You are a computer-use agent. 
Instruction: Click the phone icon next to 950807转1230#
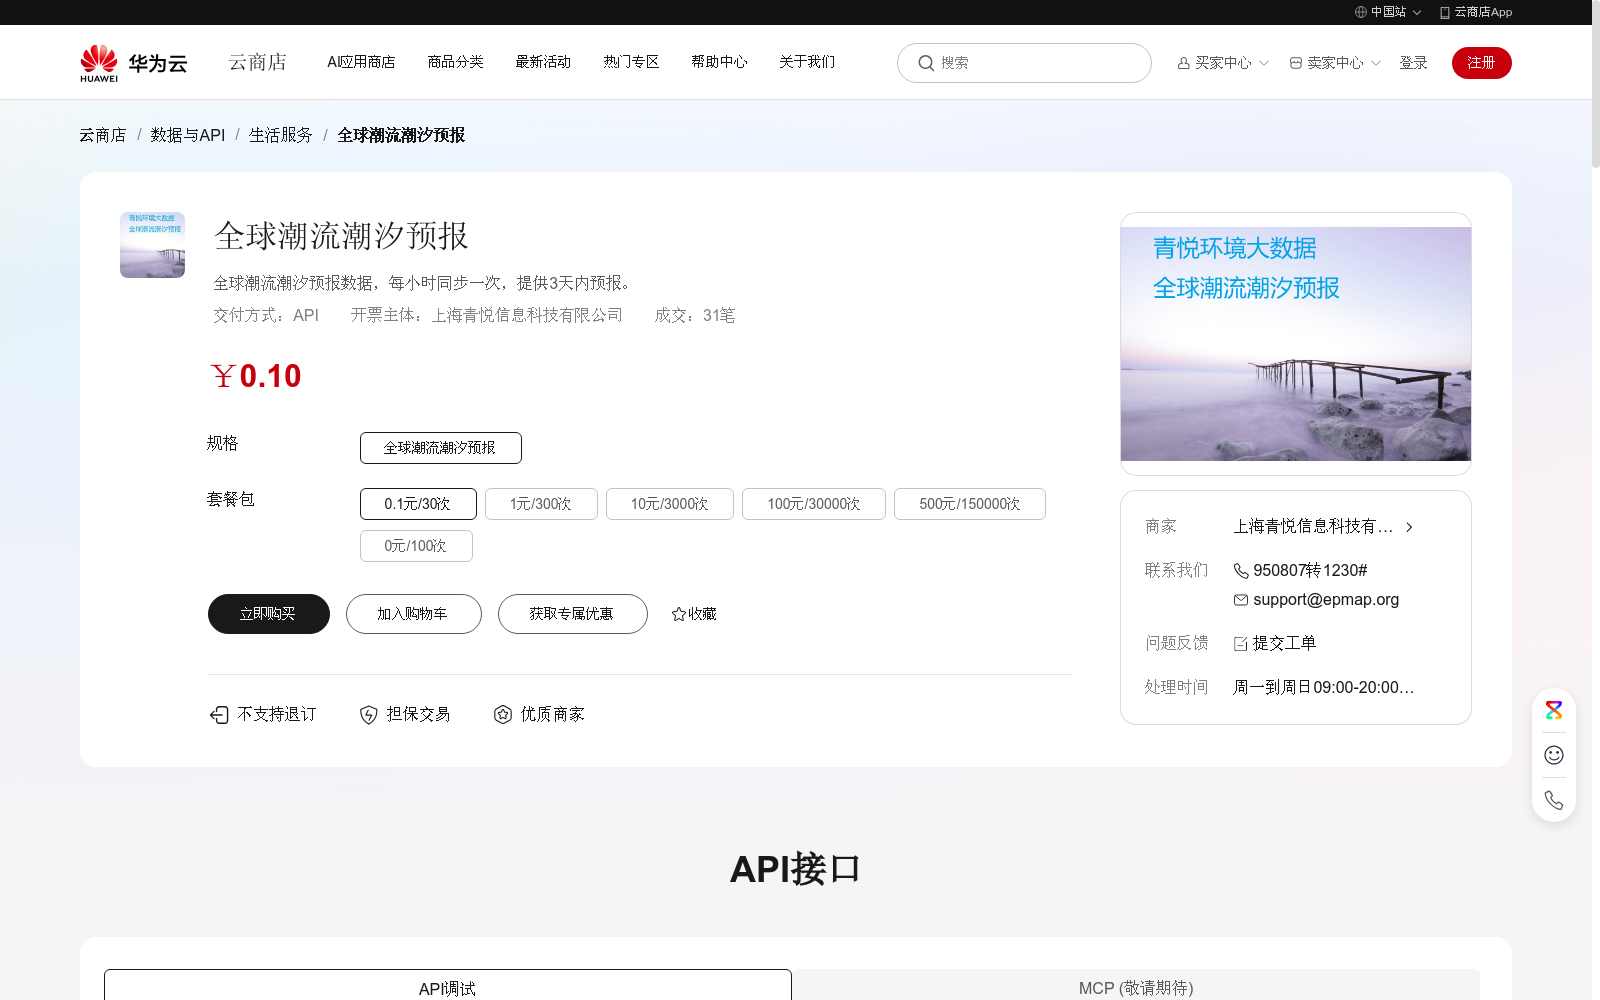pyautogui.click(x=1240, y=570)
